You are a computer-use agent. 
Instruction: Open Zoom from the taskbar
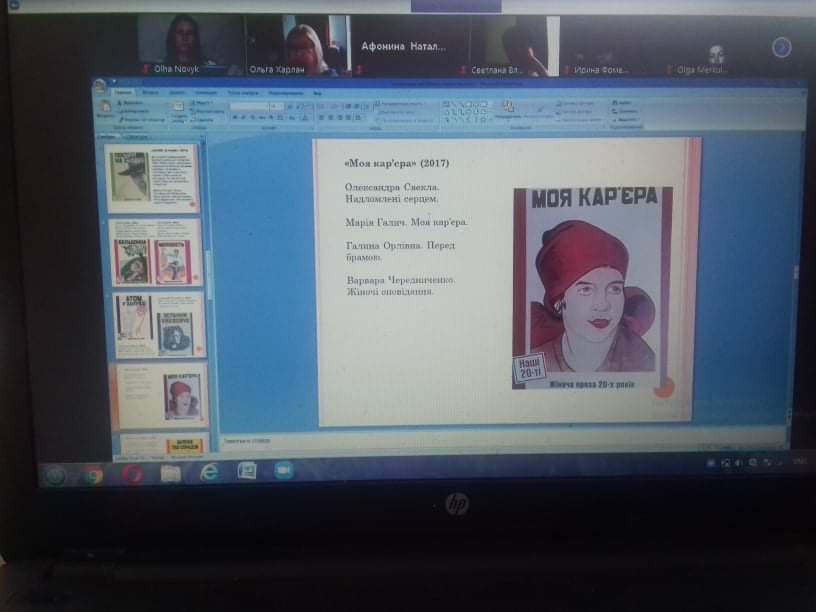(x=284, y=470)
